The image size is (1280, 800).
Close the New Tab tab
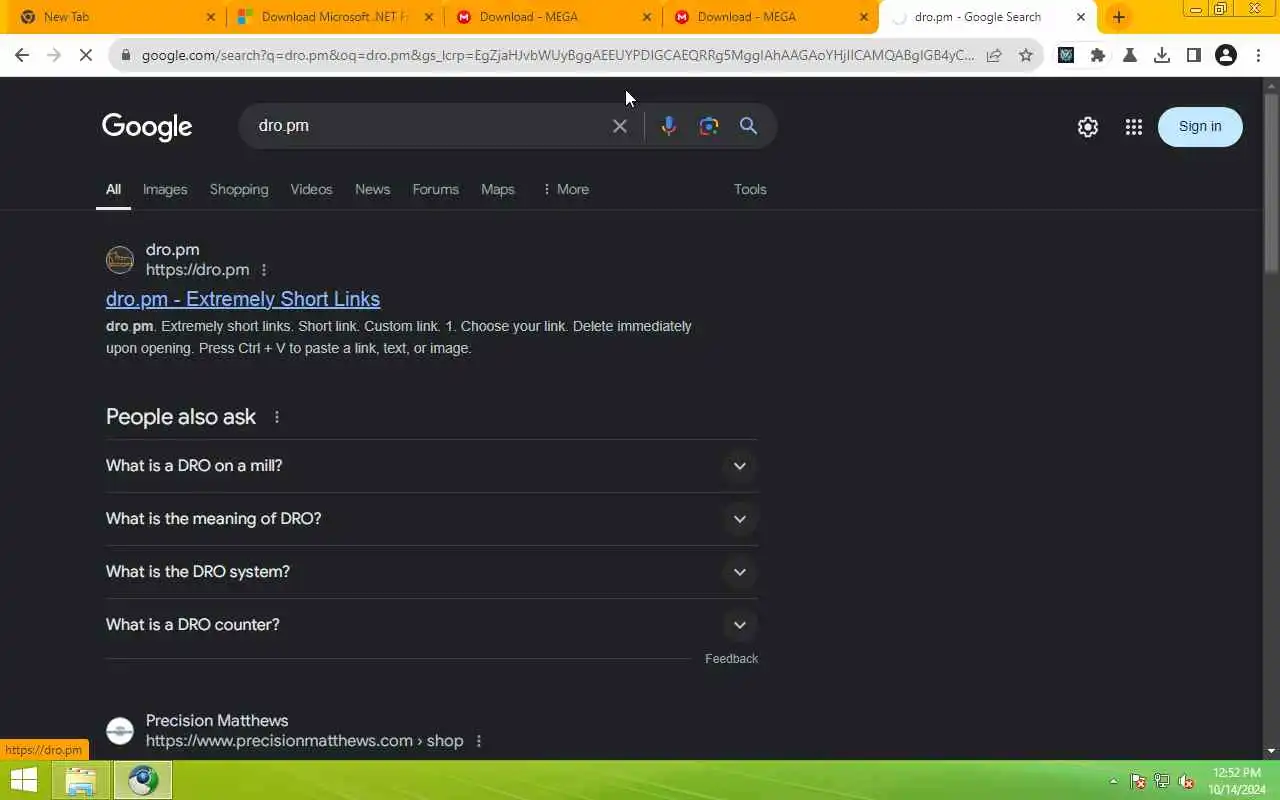[x=210, y=17]
